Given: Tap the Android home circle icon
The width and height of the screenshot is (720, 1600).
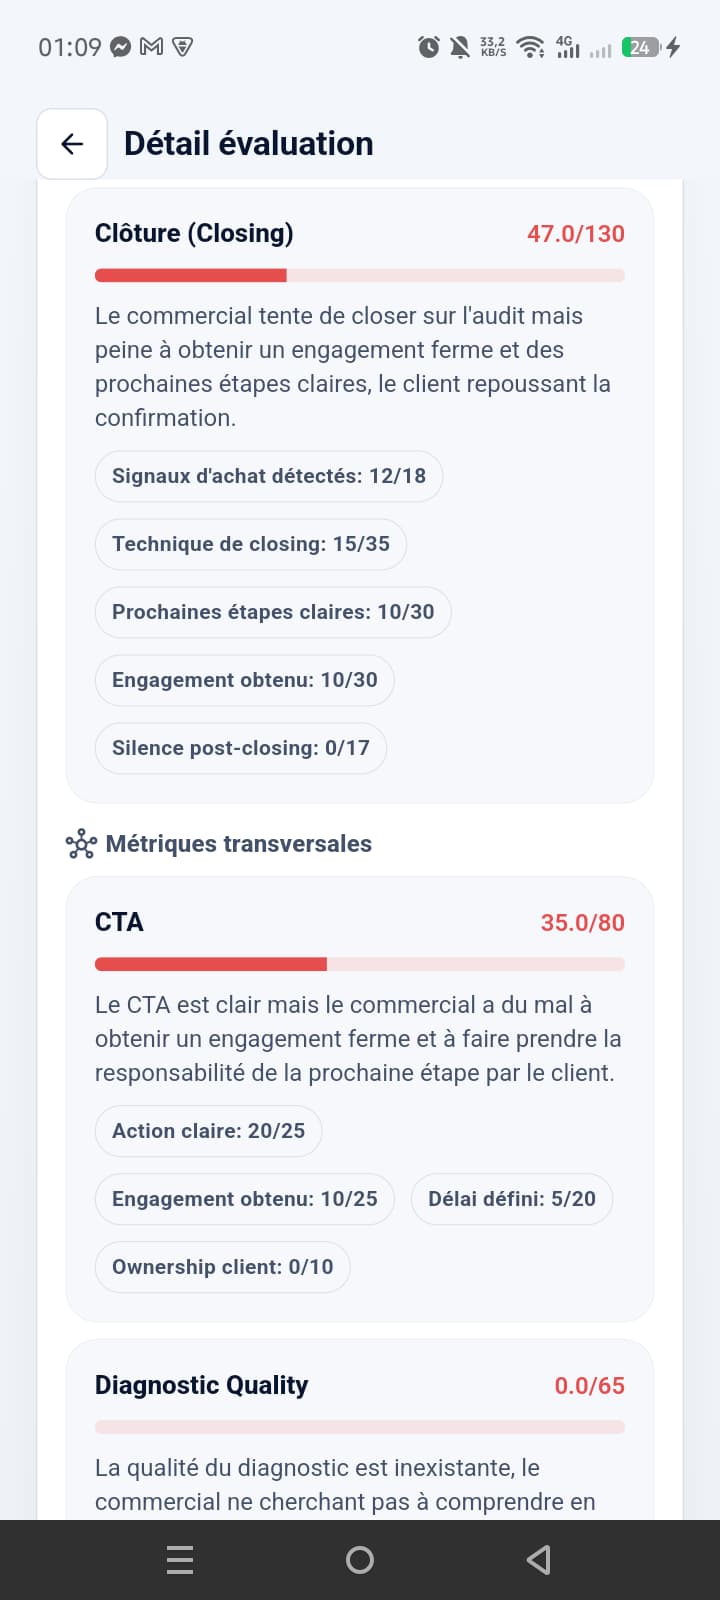Looking at the screenshot, I should pos(360,1560).
